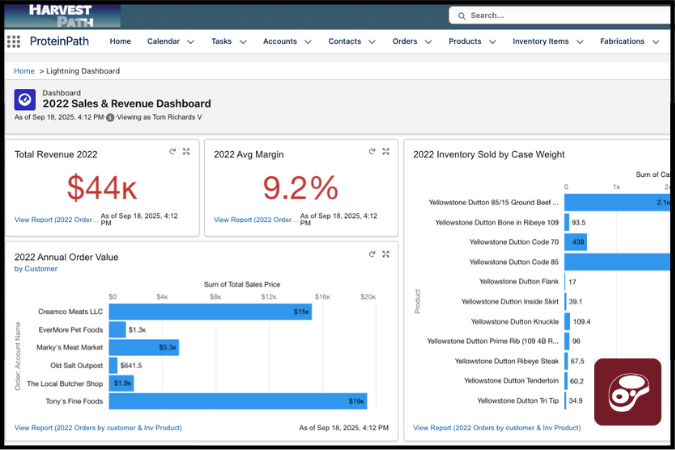Open the Contacts dropdown arrow

pyautogui.click(x=372, y=42)
